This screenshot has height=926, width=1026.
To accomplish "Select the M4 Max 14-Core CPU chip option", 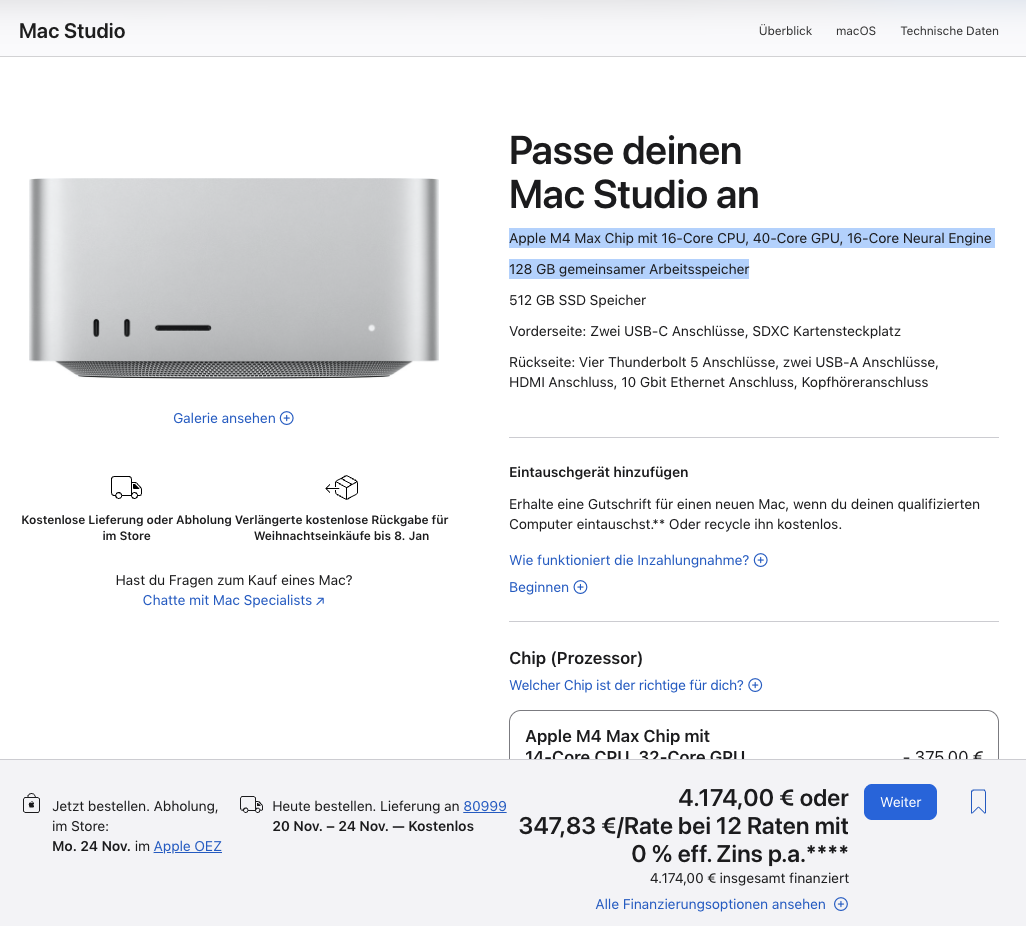I will tap(753, 737).
